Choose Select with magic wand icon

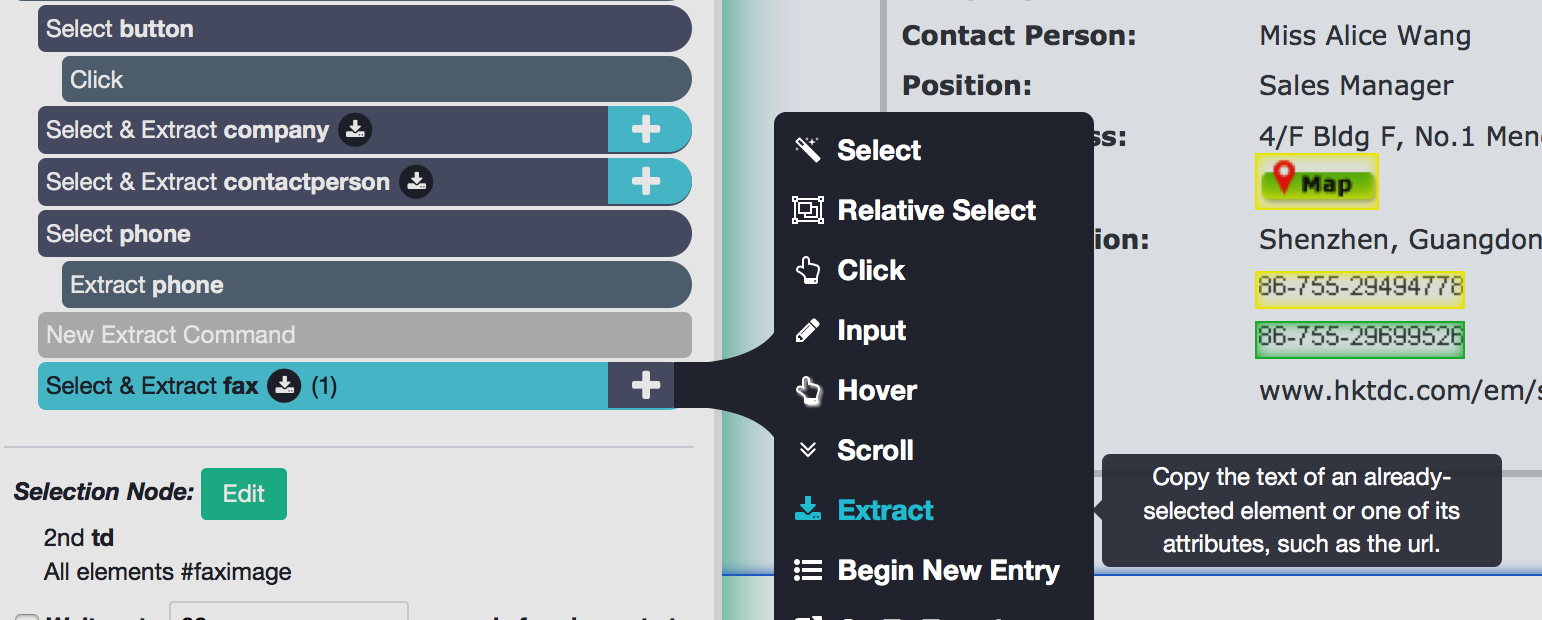pos(807,150)
